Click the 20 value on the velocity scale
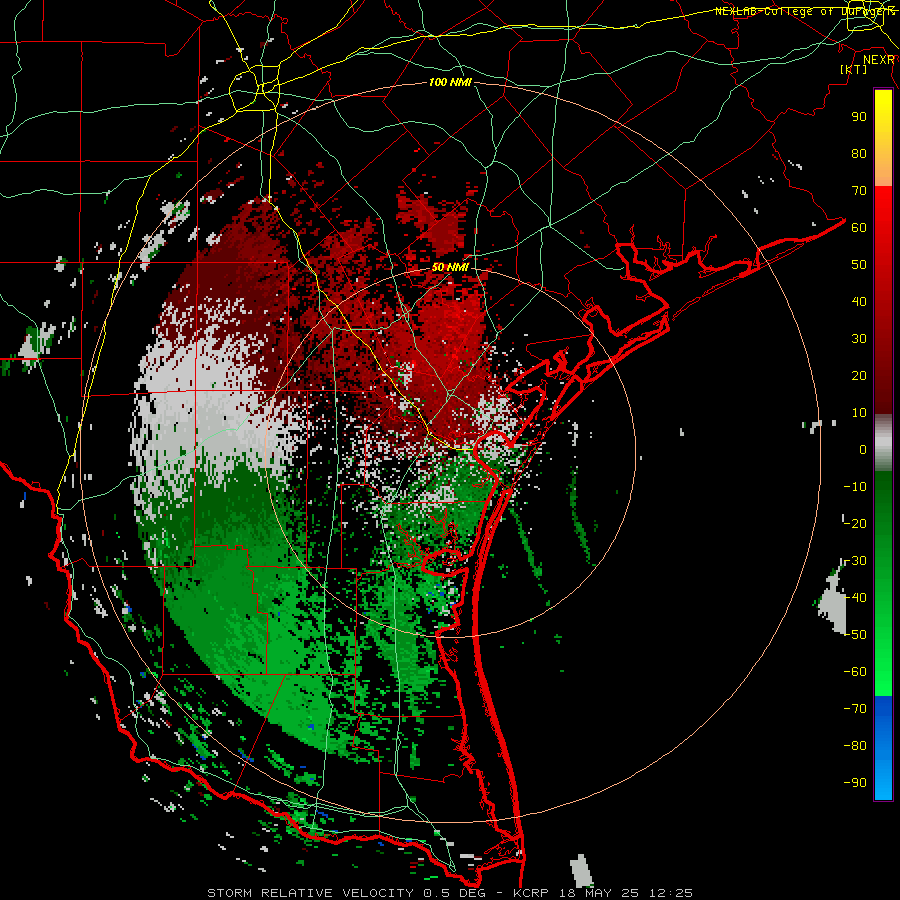 point(859,375)
